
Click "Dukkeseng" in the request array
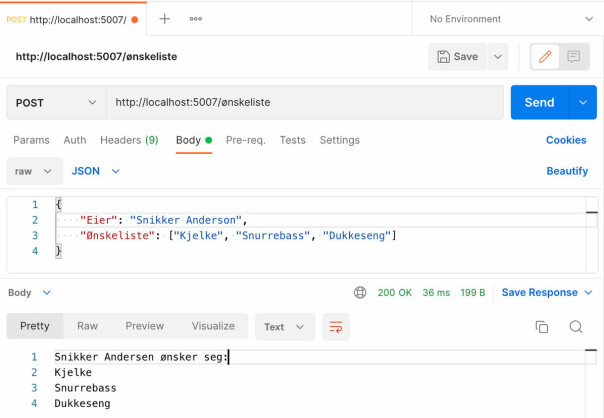point(357,235)
